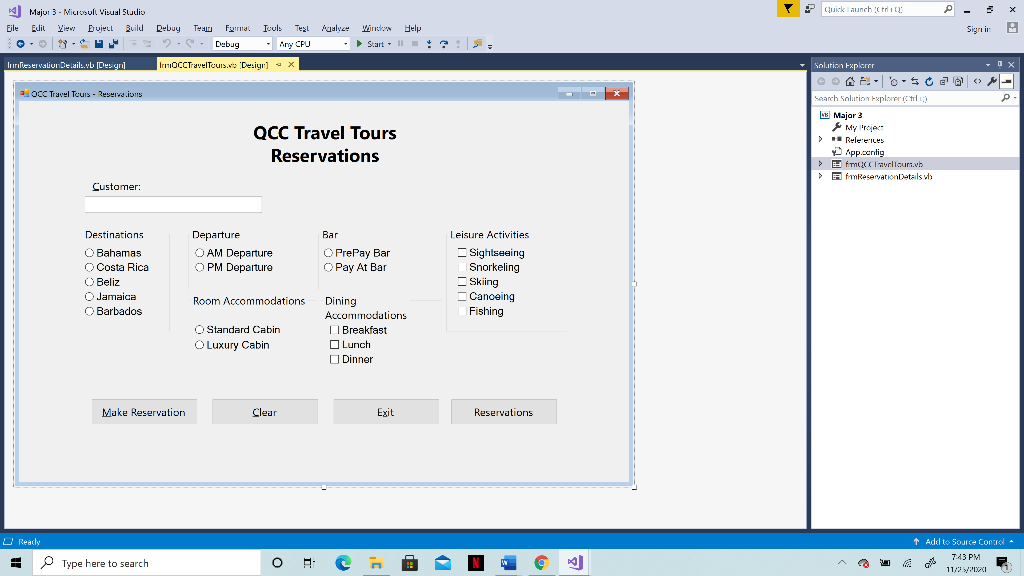This screenshot has height=576, width=1024.
Task: Click the Exit button on the form
Action: (386, 412)
